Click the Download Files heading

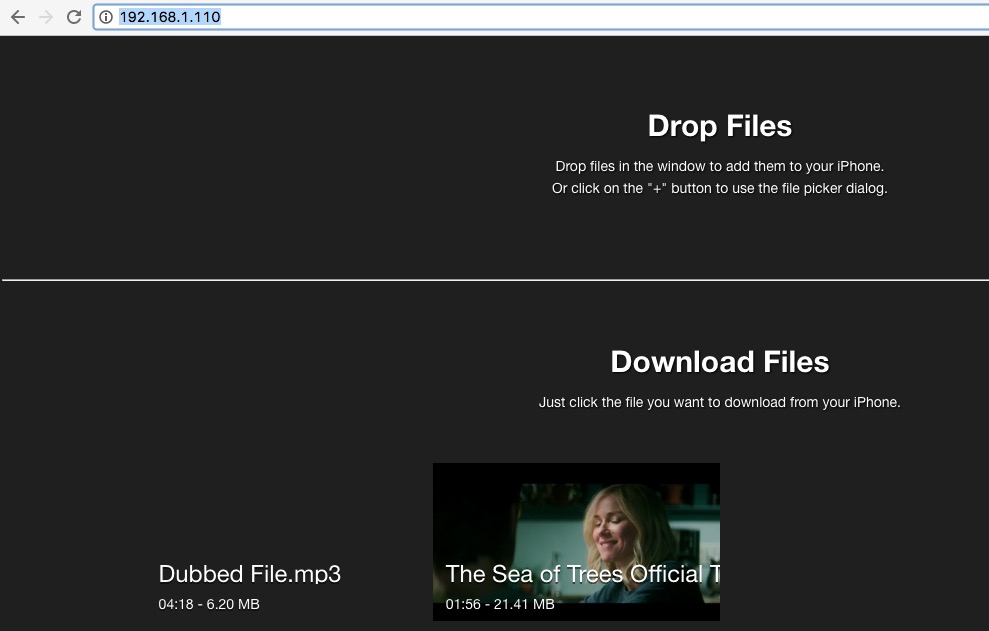click(719, 362)
